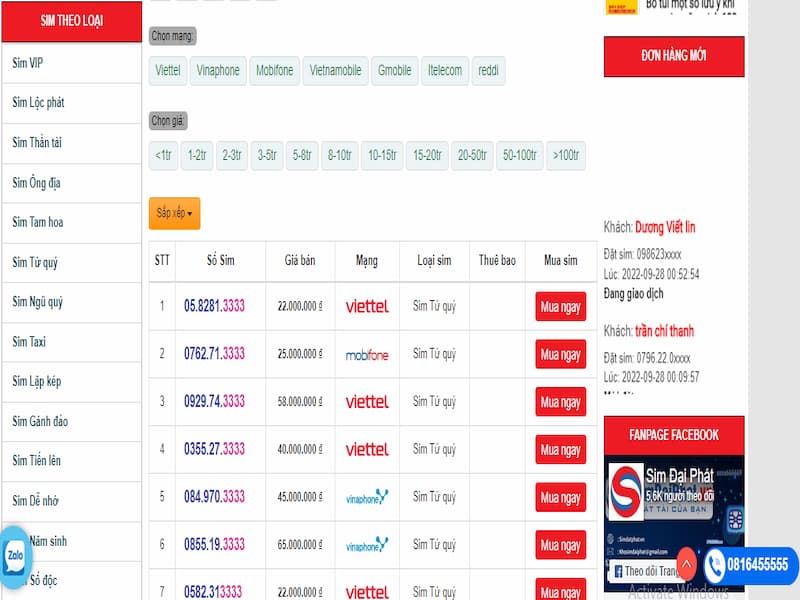Filter by Vietnamobile network
Viewport: 800px width, 600px height.
[x=335, y=70]
